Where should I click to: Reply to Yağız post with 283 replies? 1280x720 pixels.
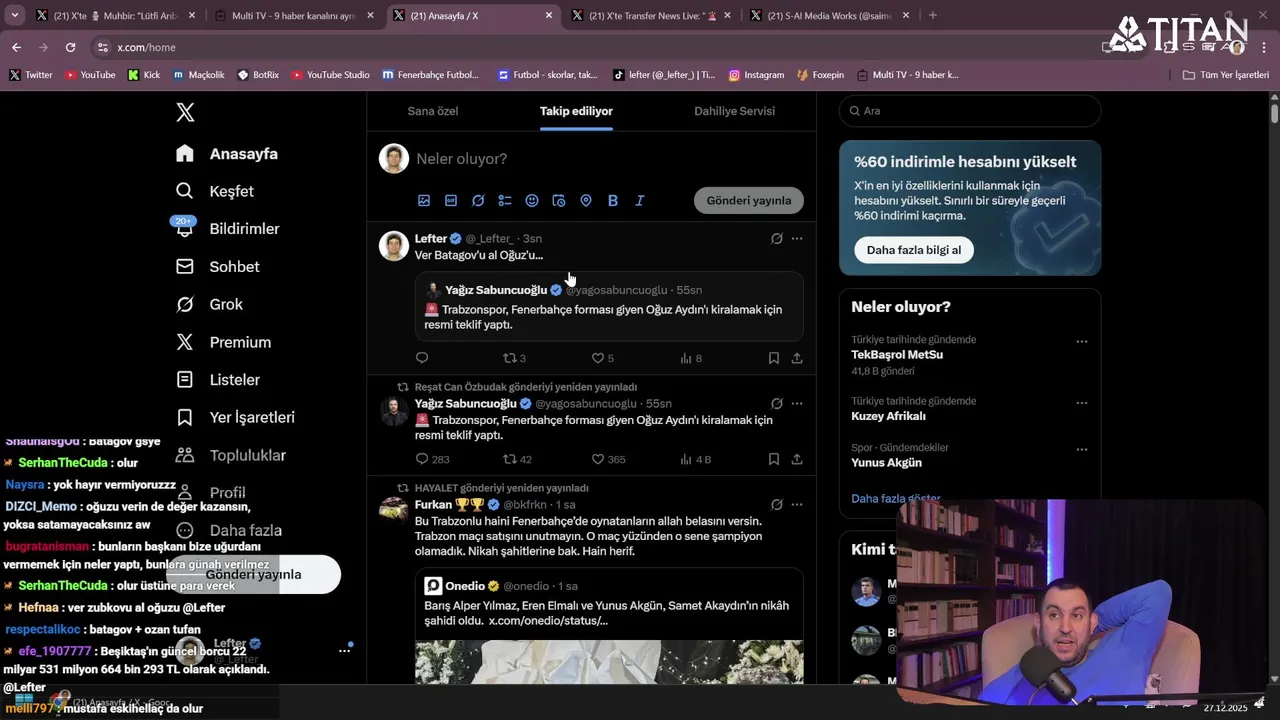point(432,459)
